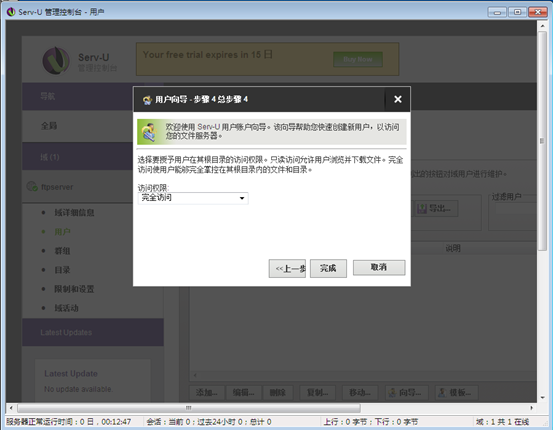Click the Serv-U logo in the header
Viewport: 553px width, 430px height.
56,61
